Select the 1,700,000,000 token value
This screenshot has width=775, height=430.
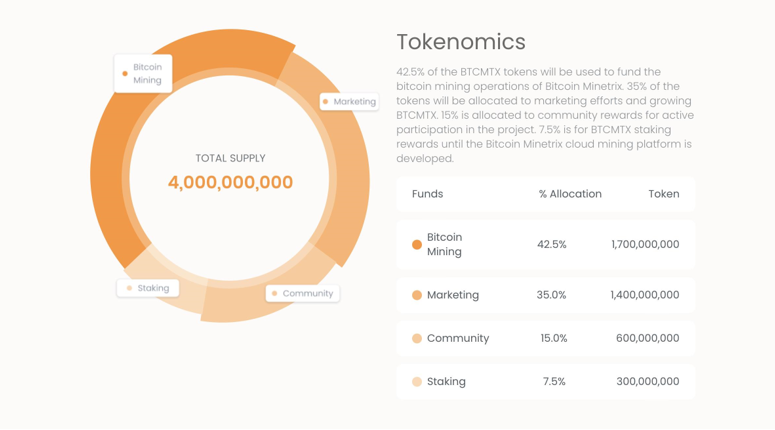tap(645, 244)
